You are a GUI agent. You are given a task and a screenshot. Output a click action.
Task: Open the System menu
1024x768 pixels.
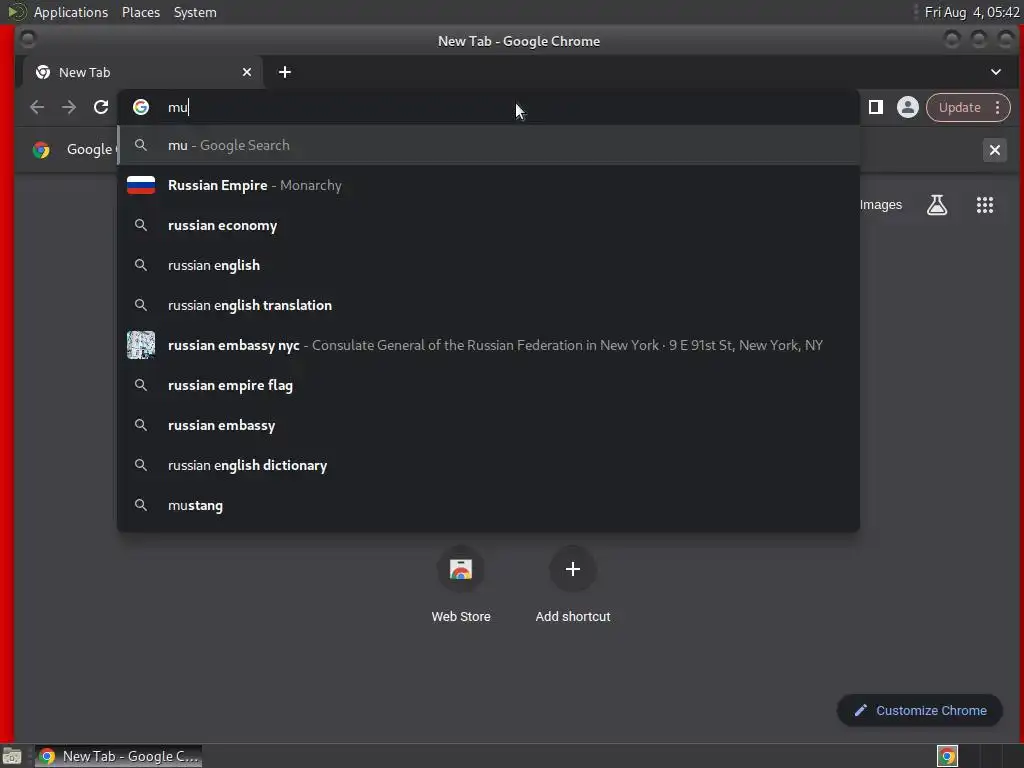pyautogui.click(x=195, y=12)
